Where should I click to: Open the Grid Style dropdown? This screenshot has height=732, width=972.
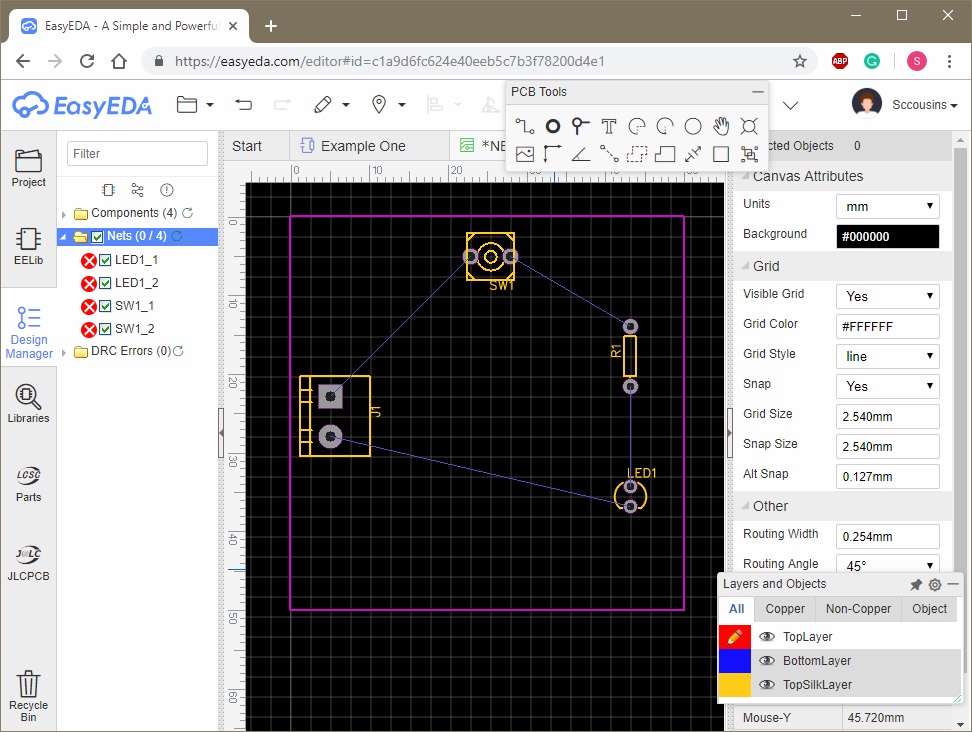click(887, 356)
